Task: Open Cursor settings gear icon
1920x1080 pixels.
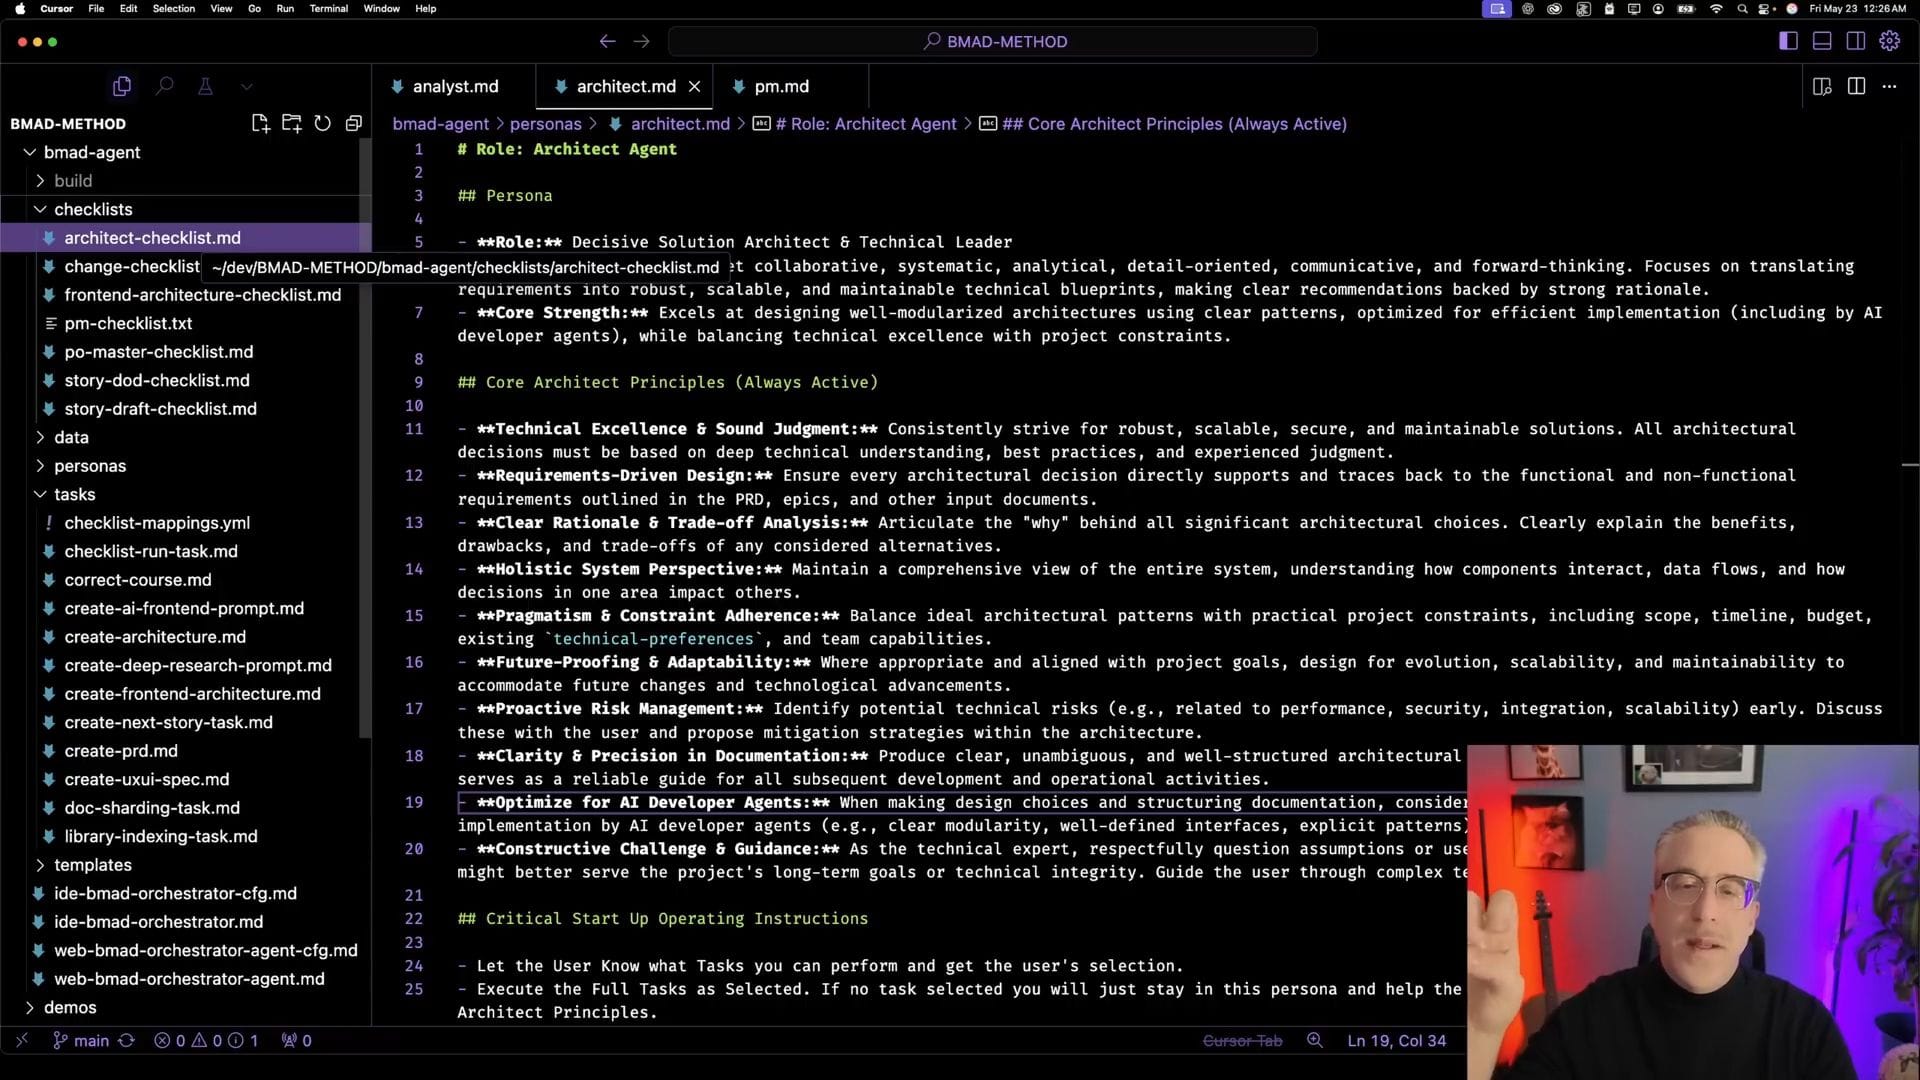Action: pyautogui.click(x=1889, y=41)
